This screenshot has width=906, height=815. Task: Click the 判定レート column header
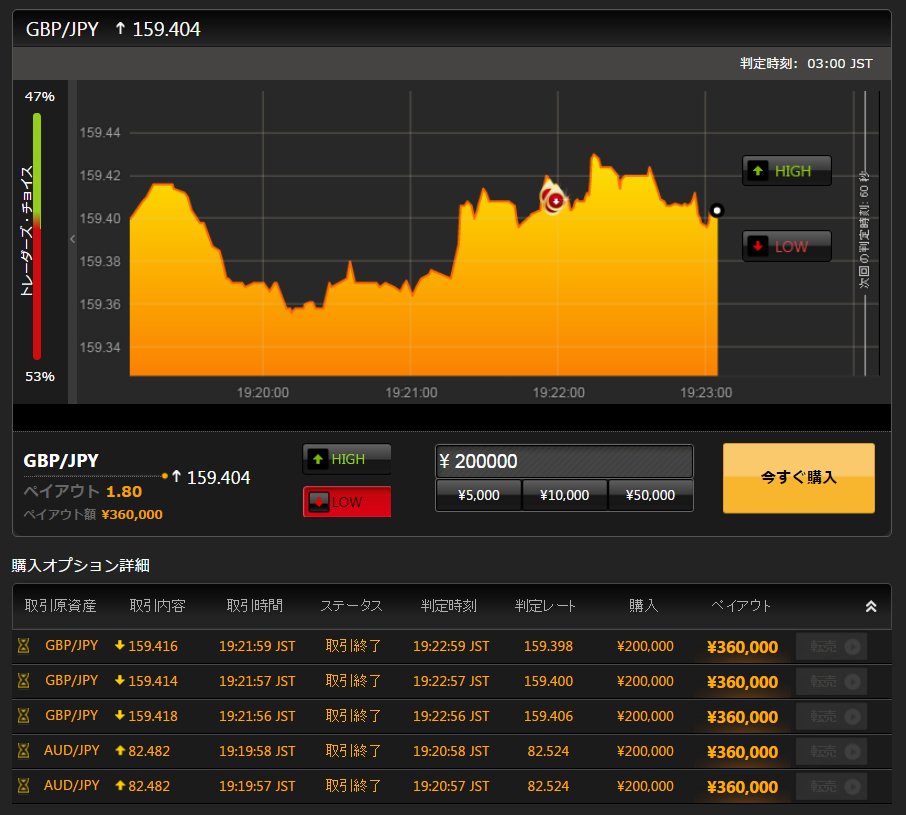pyautogui.click(x=545, y=605)
